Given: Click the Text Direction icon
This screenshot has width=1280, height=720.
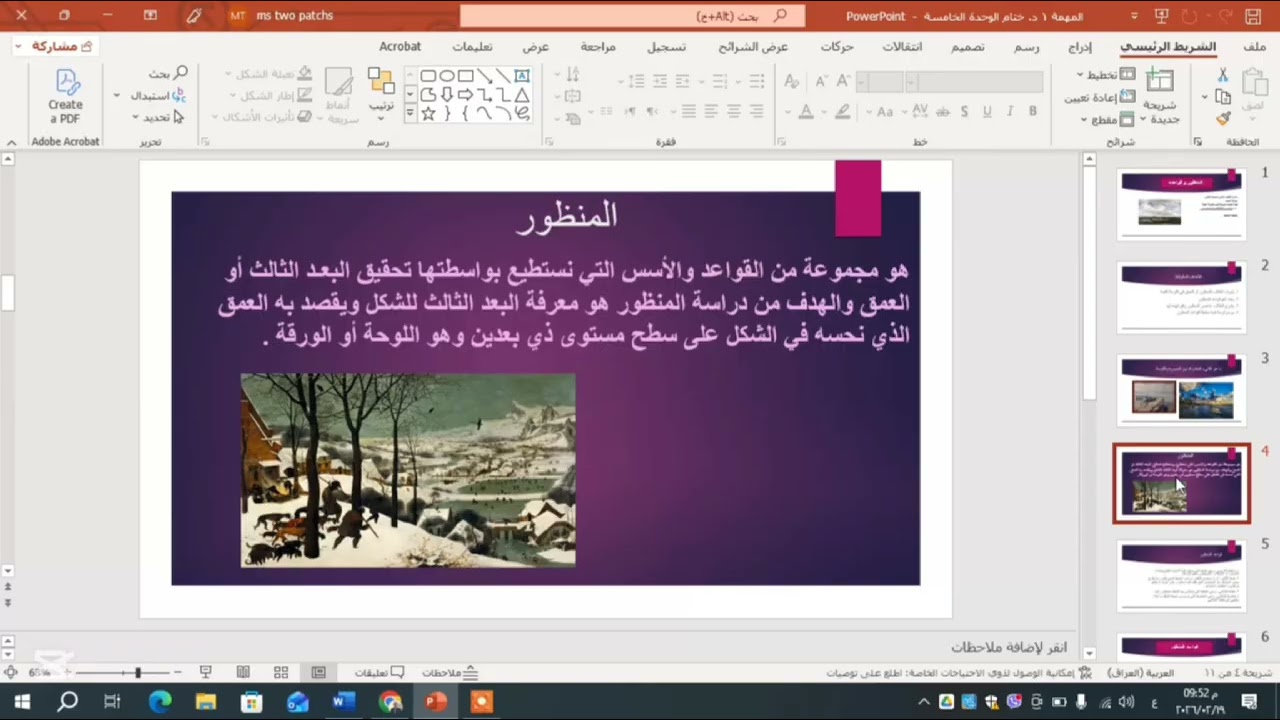Looking at the screenshot, I should pos(573,75).
